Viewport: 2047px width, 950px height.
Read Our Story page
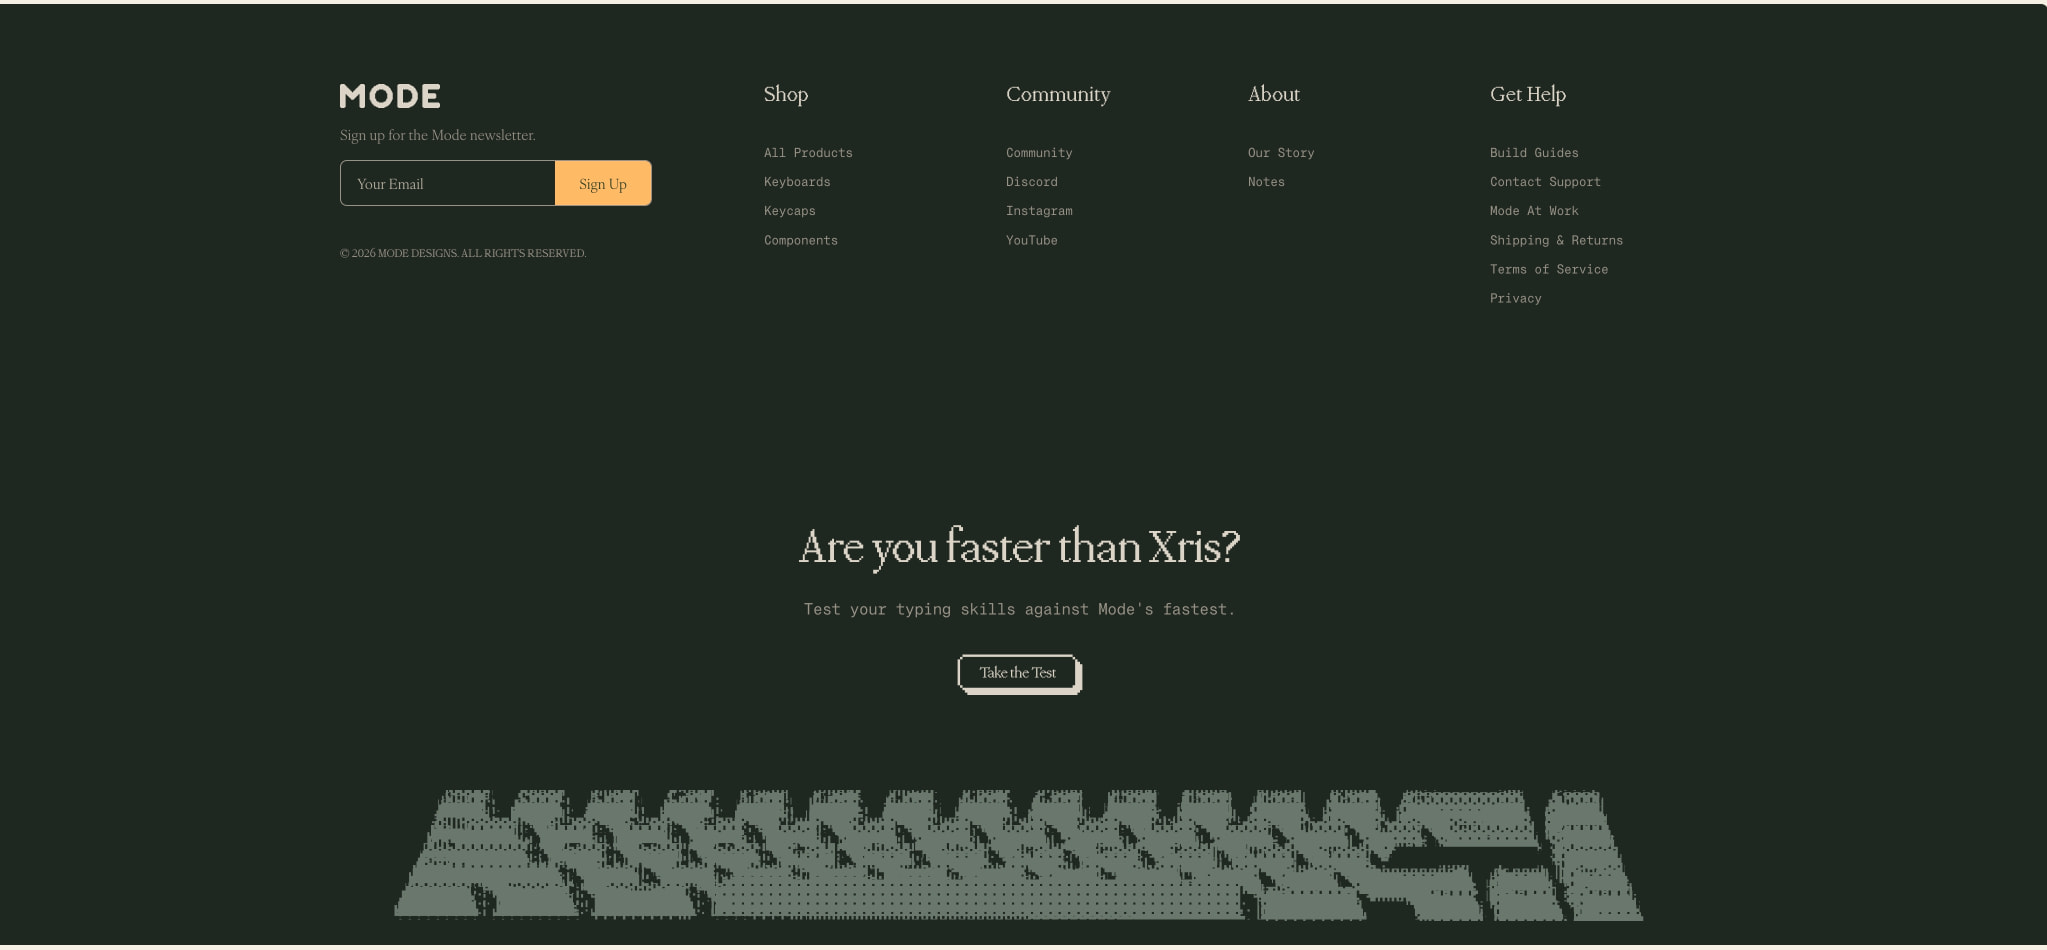pyautogui.click(x=1281, y=153)
